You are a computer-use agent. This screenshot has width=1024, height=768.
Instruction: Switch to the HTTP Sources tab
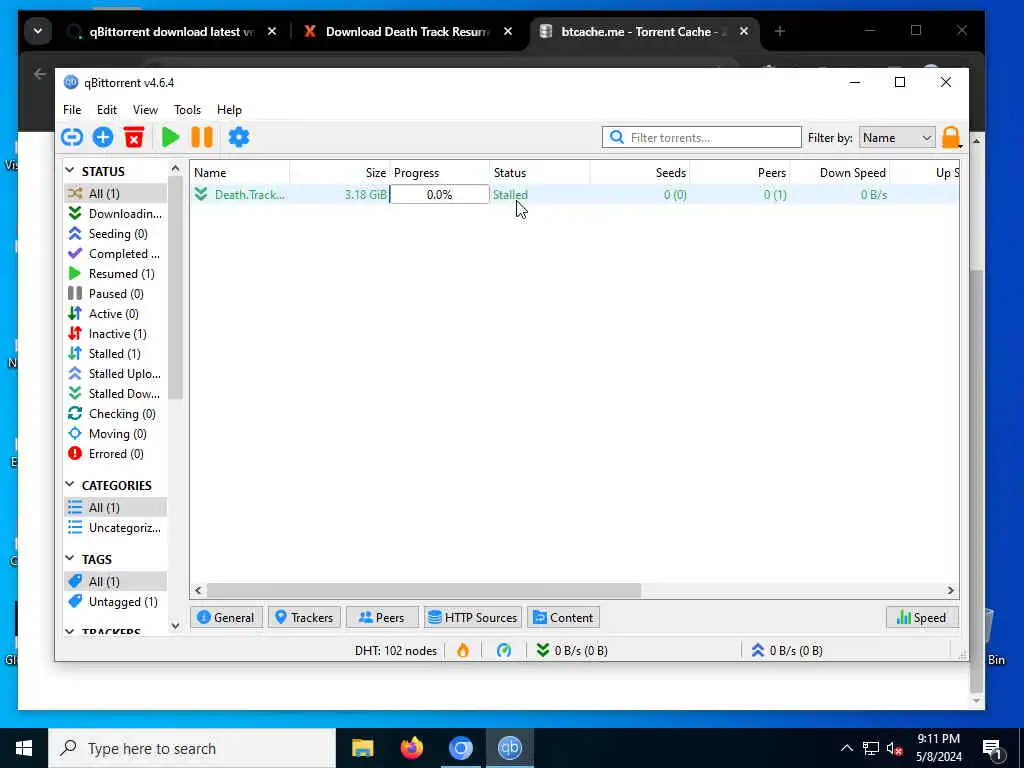[473, 617]
